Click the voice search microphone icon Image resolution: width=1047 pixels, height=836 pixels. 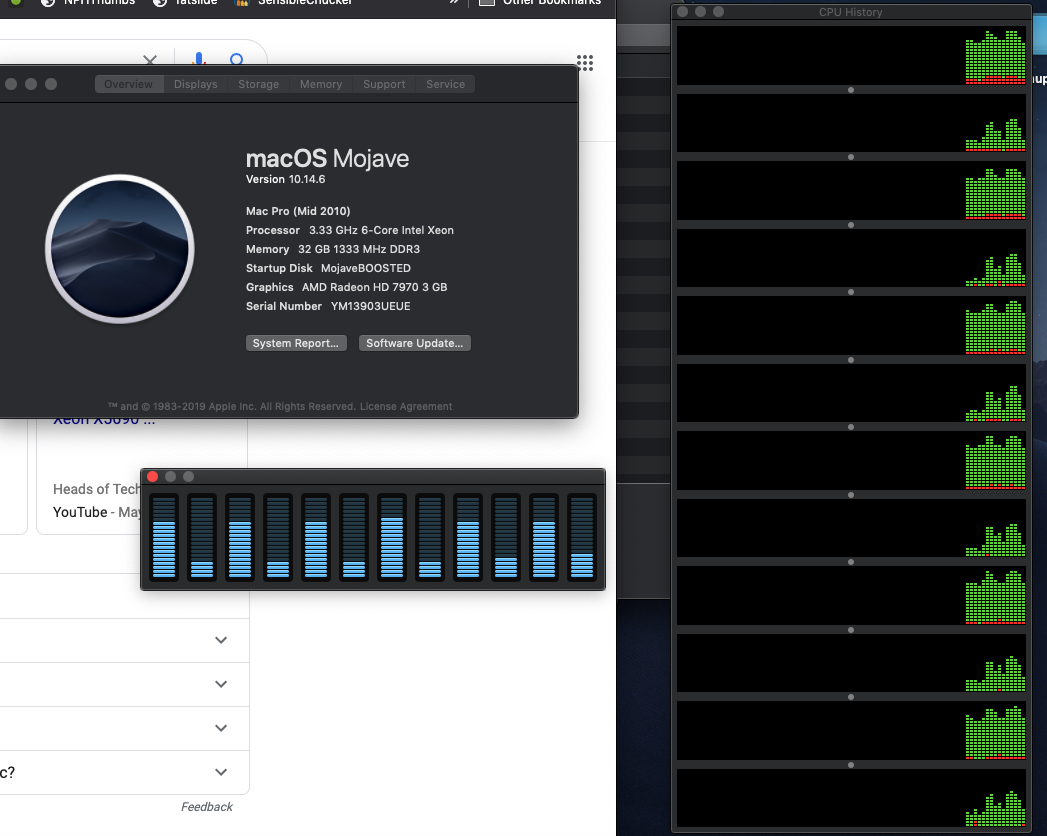[x=198, y=59]
